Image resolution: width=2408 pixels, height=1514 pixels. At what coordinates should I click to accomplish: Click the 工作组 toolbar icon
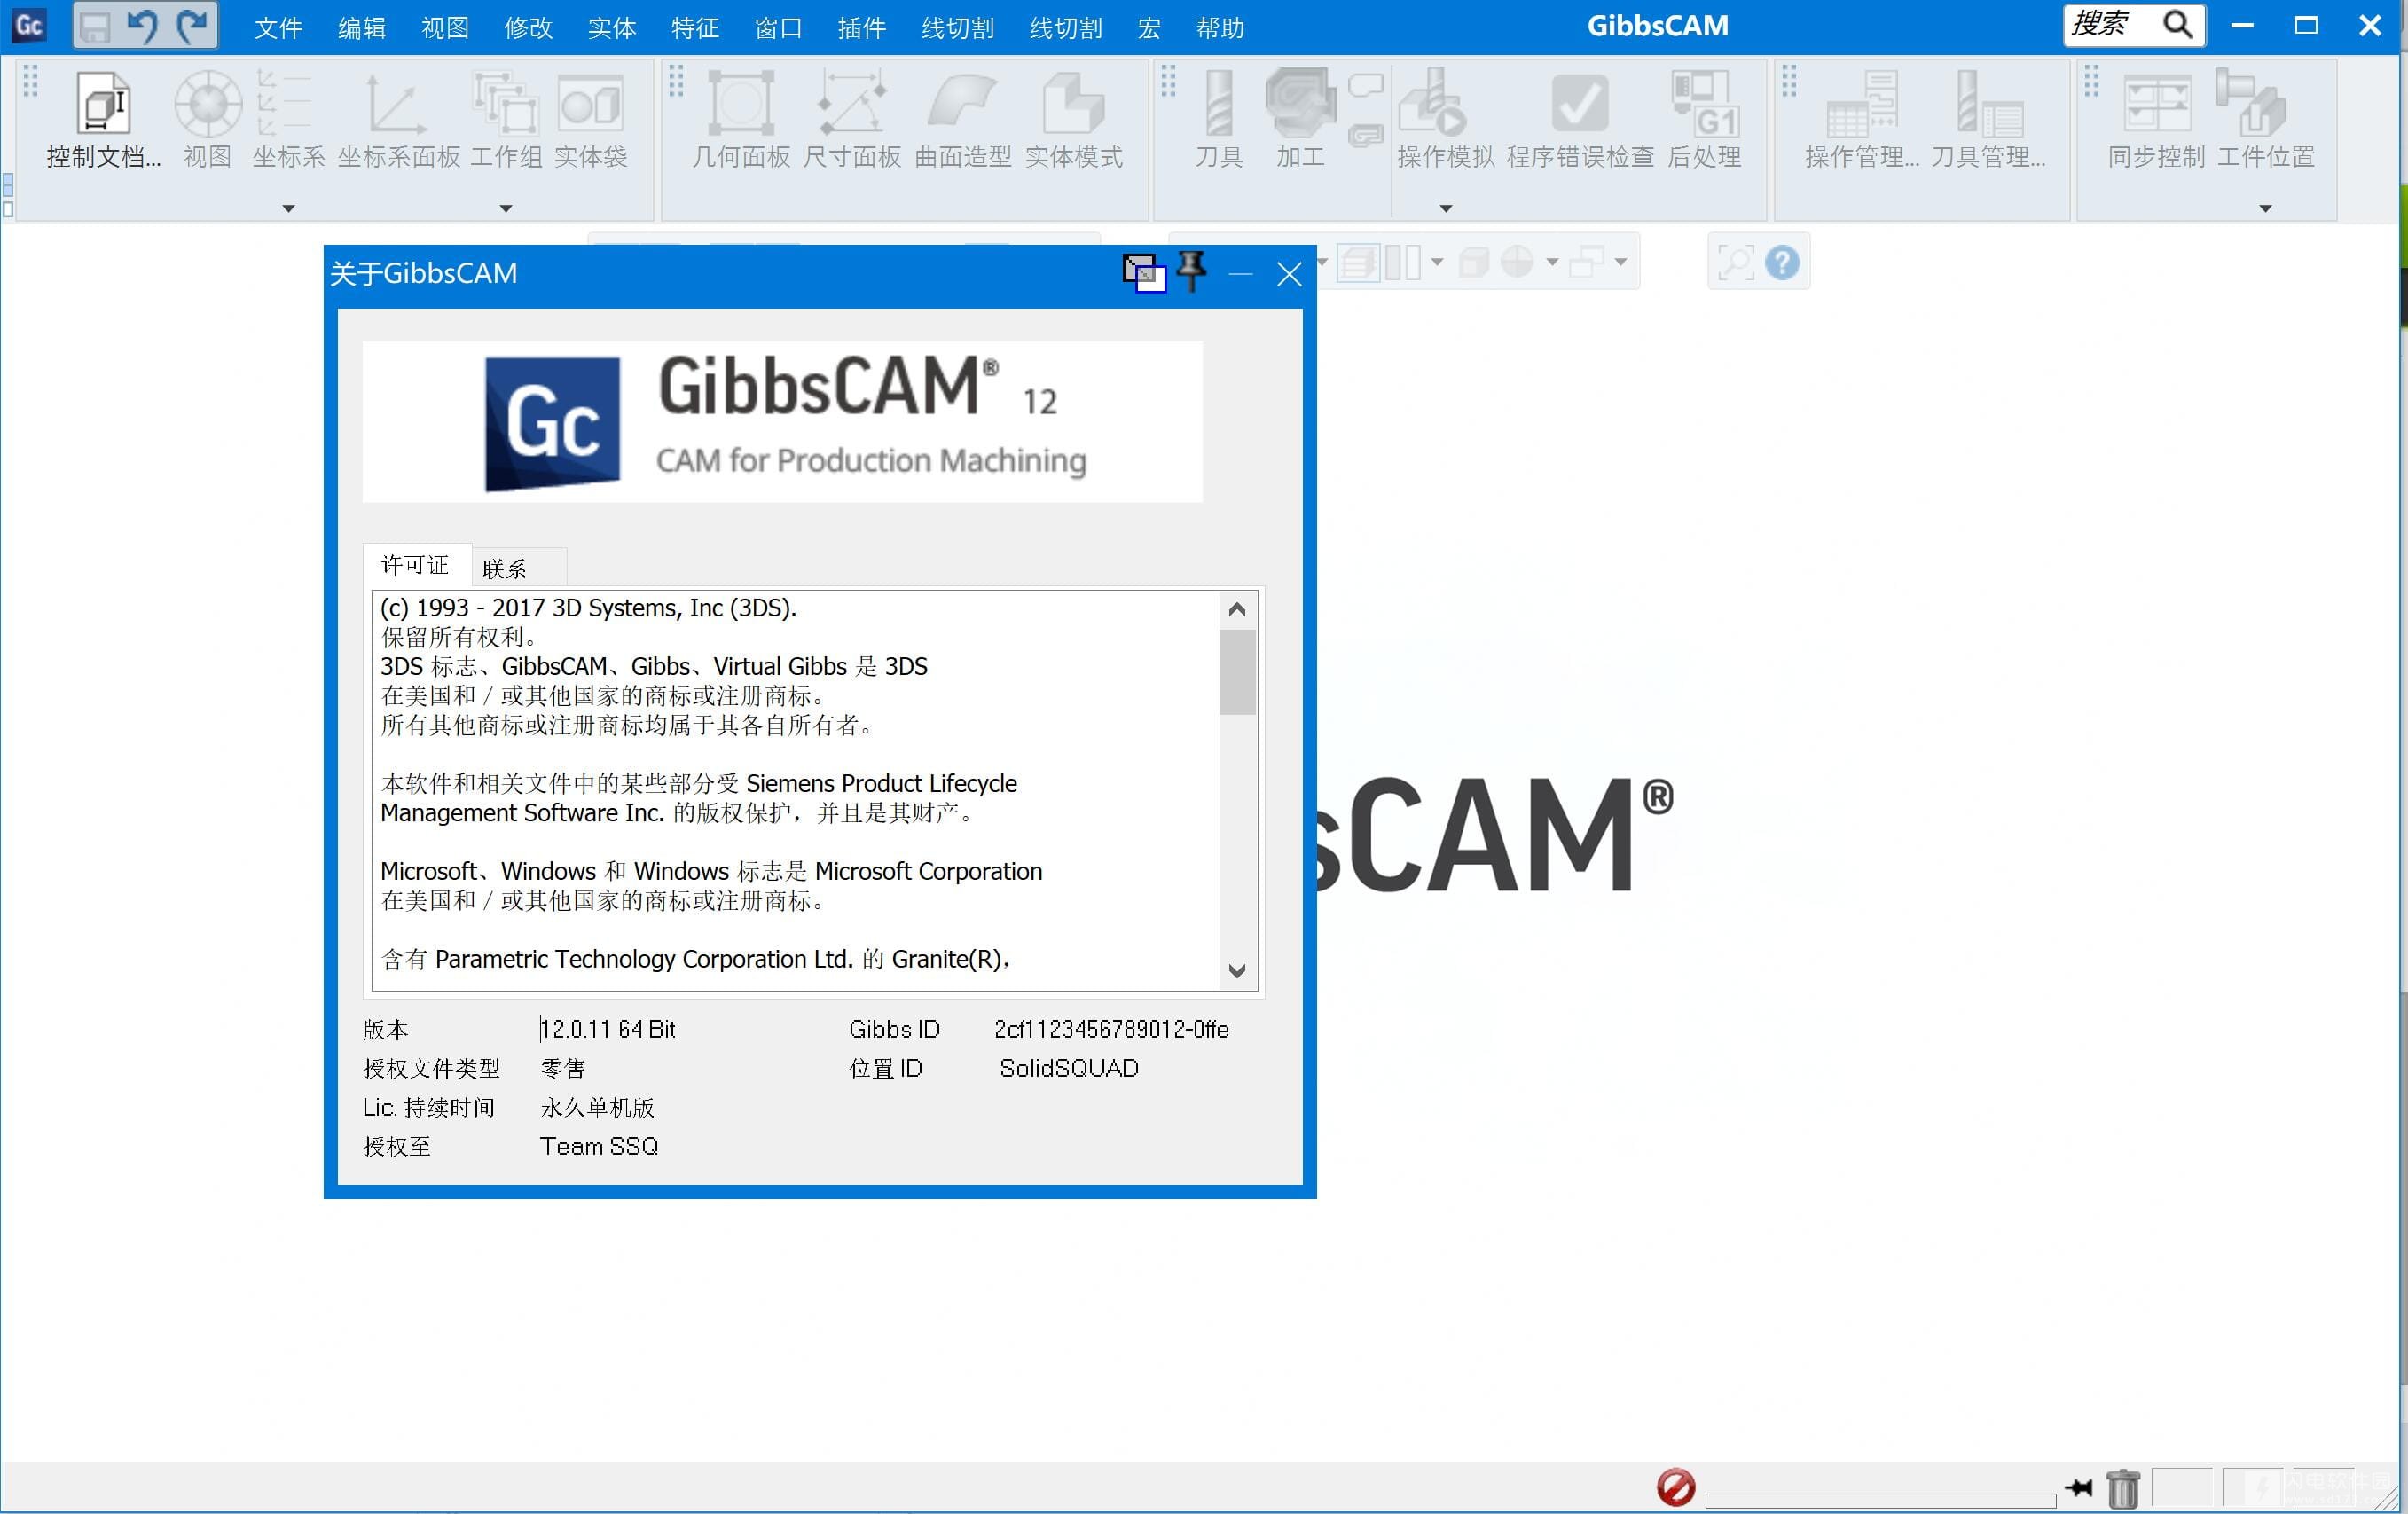(506, 119)
